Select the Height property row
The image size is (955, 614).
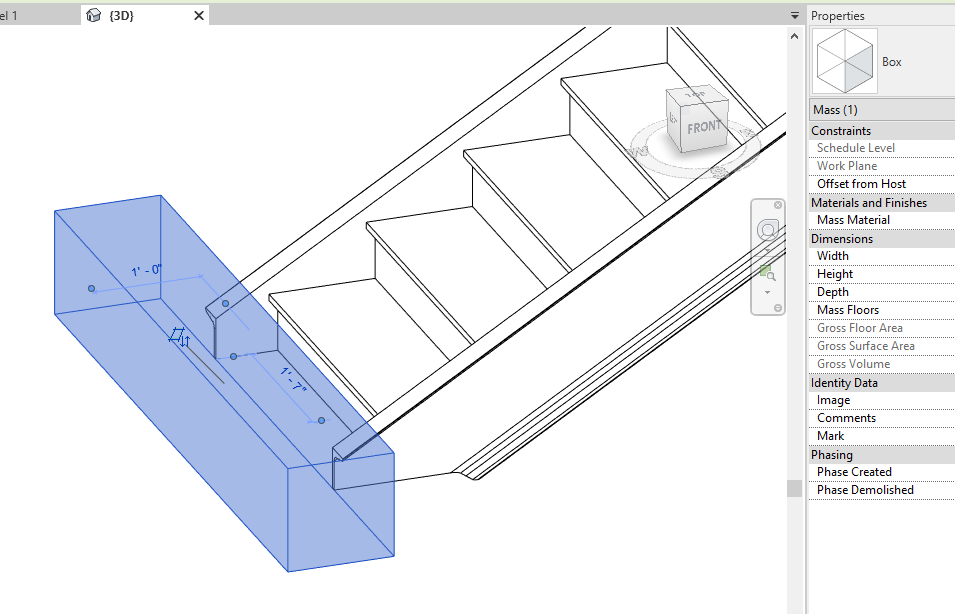(x=882, y=274)
